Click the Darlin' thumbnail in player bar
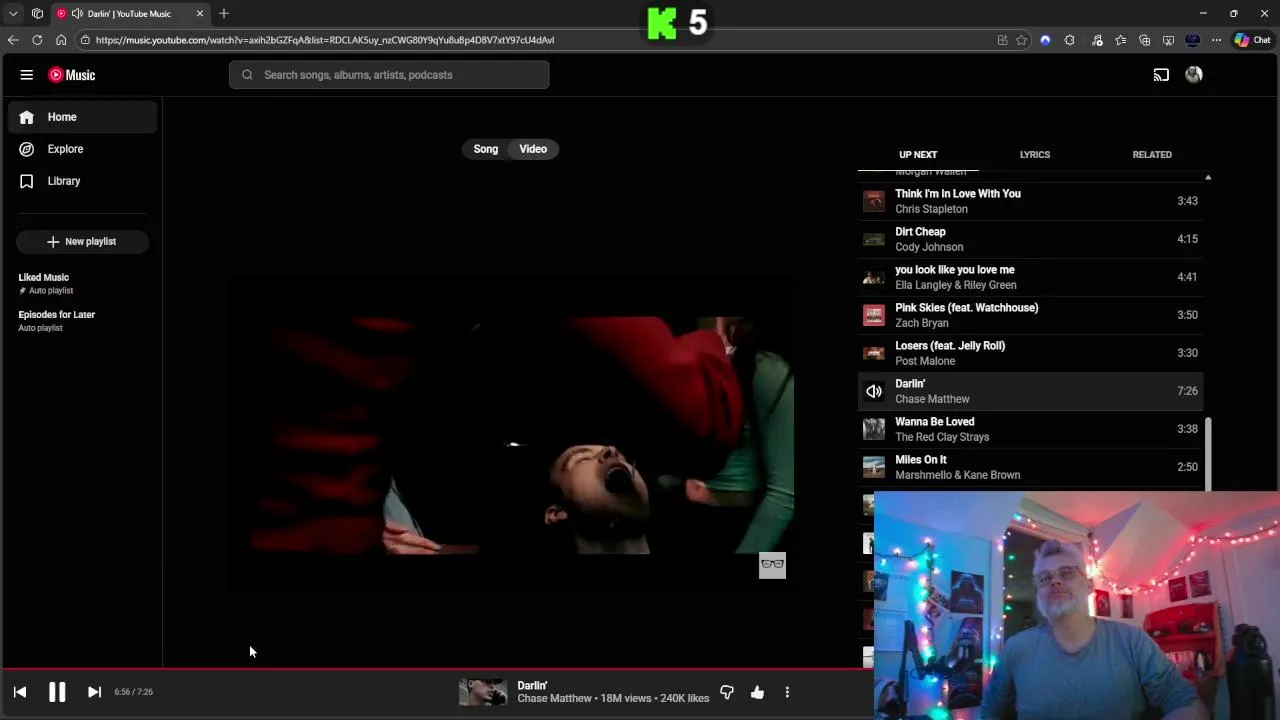Image resolution: width=1280 pixels, height=720 pixels. coord(483,692)
